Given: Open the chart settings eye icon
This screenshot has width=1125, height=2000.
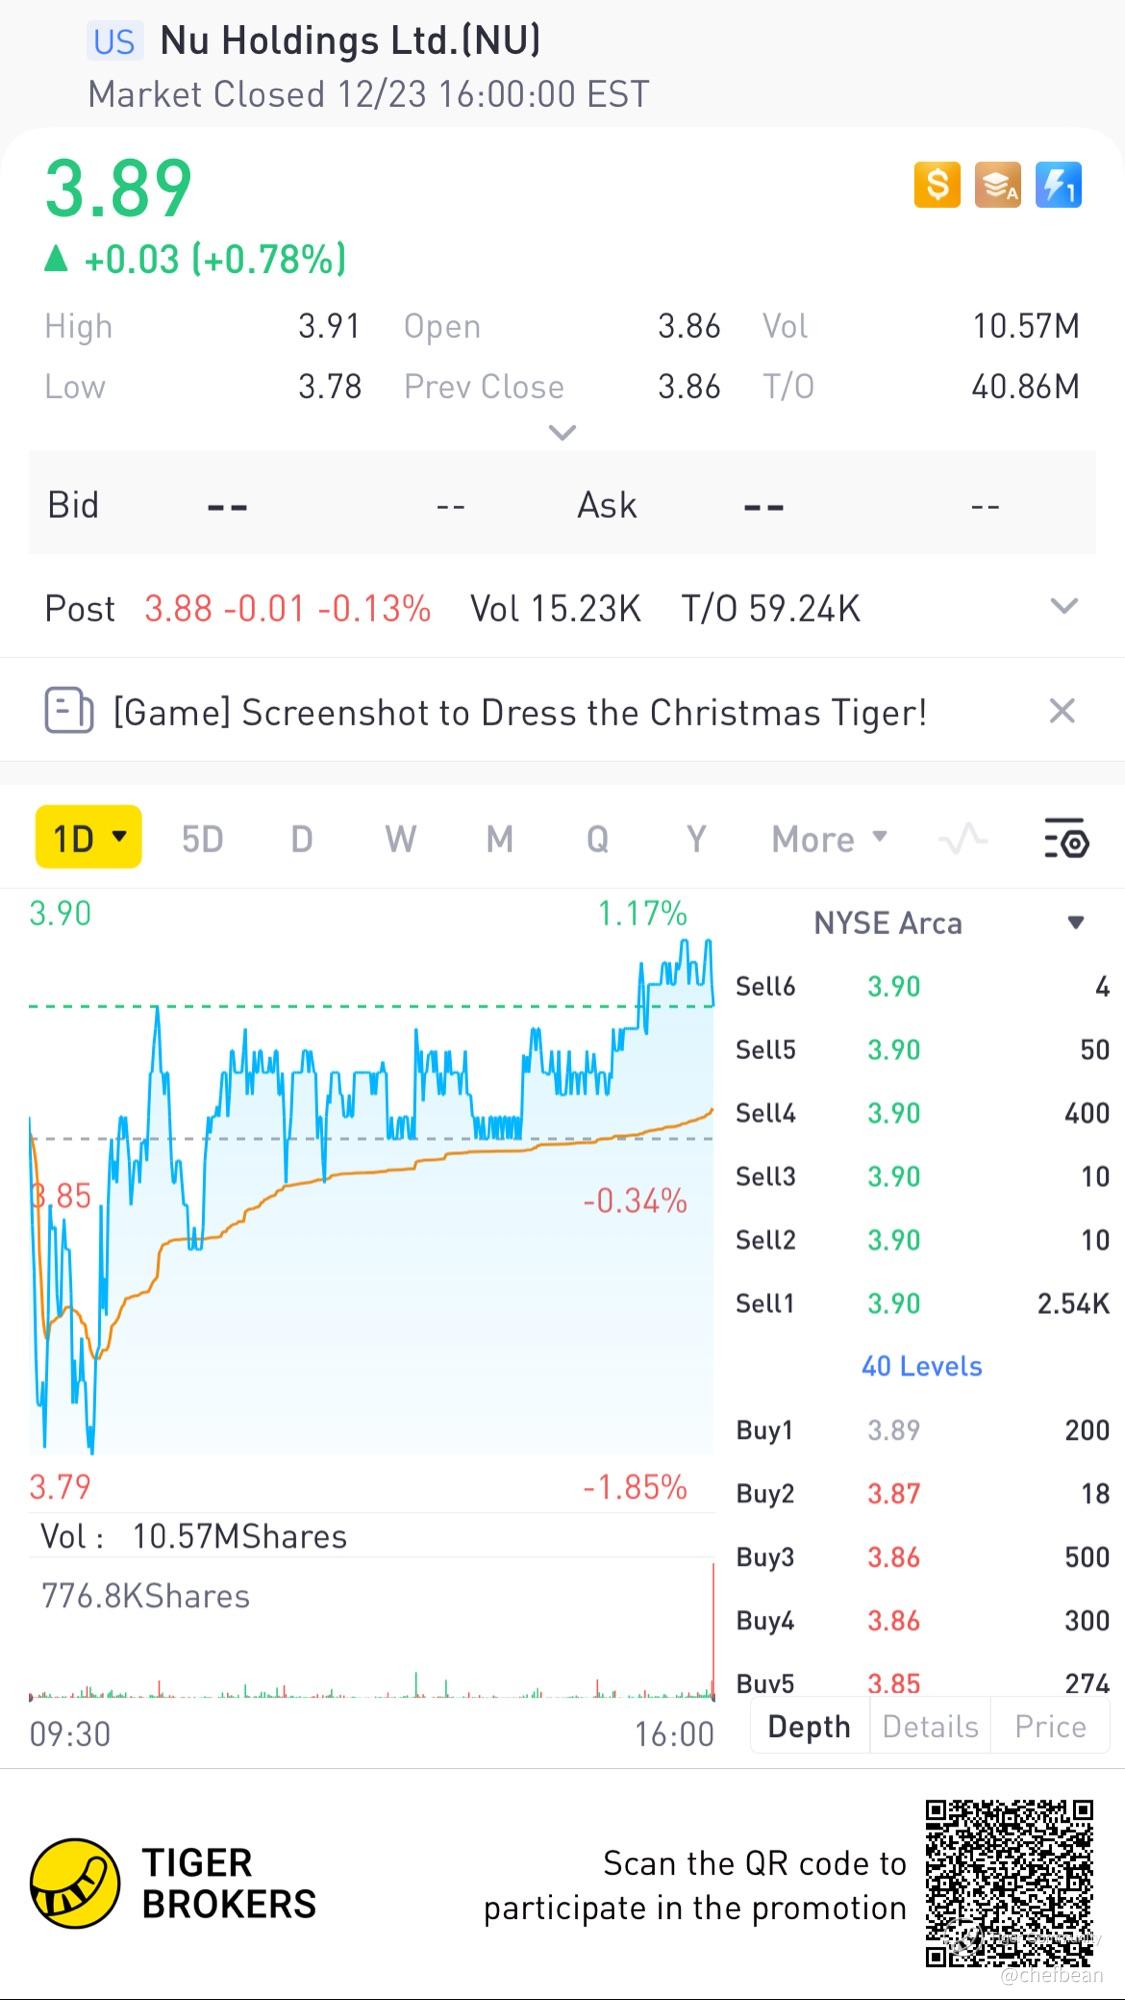Looking at the screenshot, I should click(x=1066, y=839).
